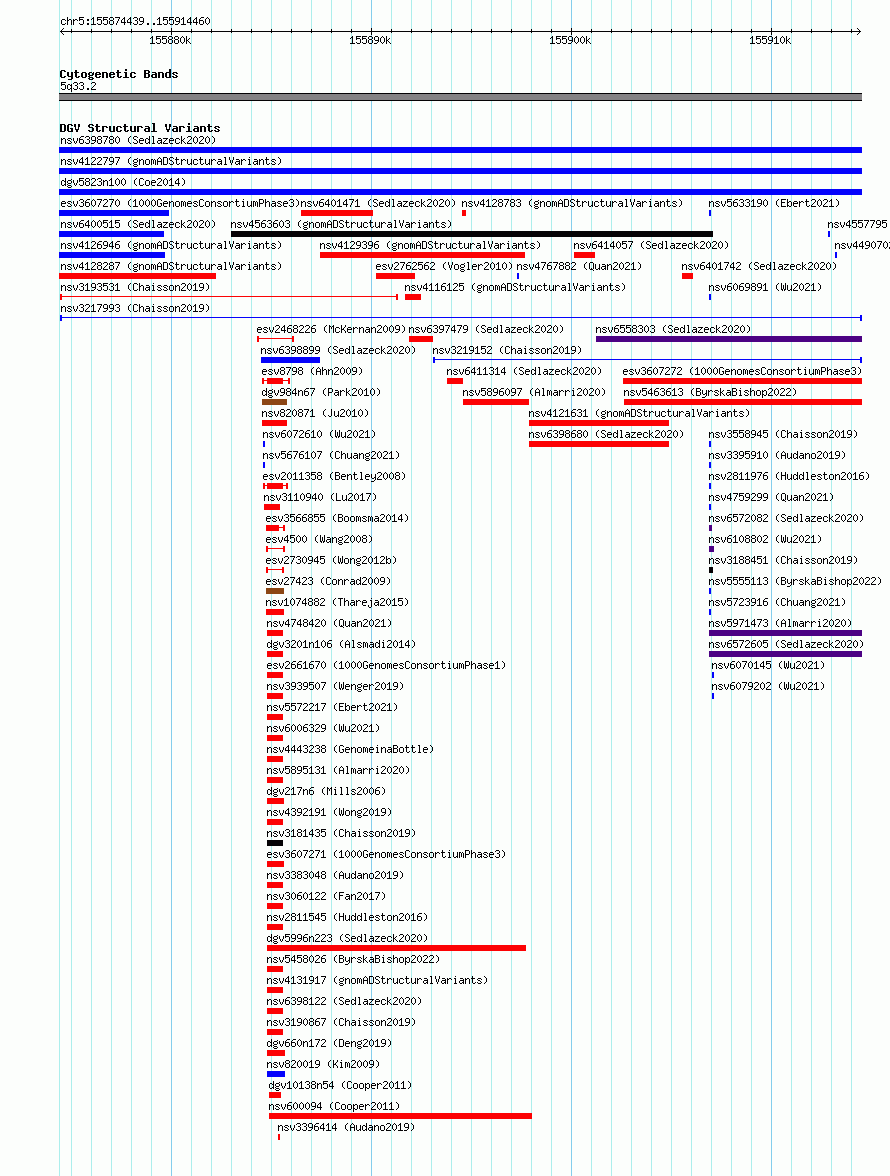890x1176 pixels.
Task: Click nsv5971473 (Almarri2020) label
Action: tap(780, 623)
